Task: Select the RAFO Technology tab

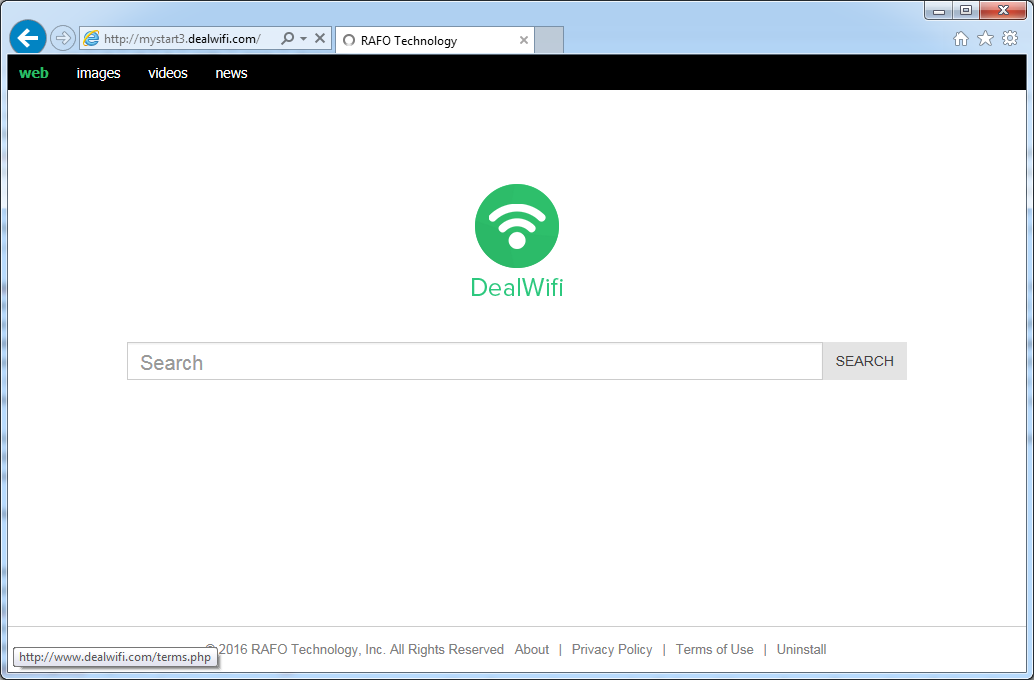Action: click(x=434, y=40)
